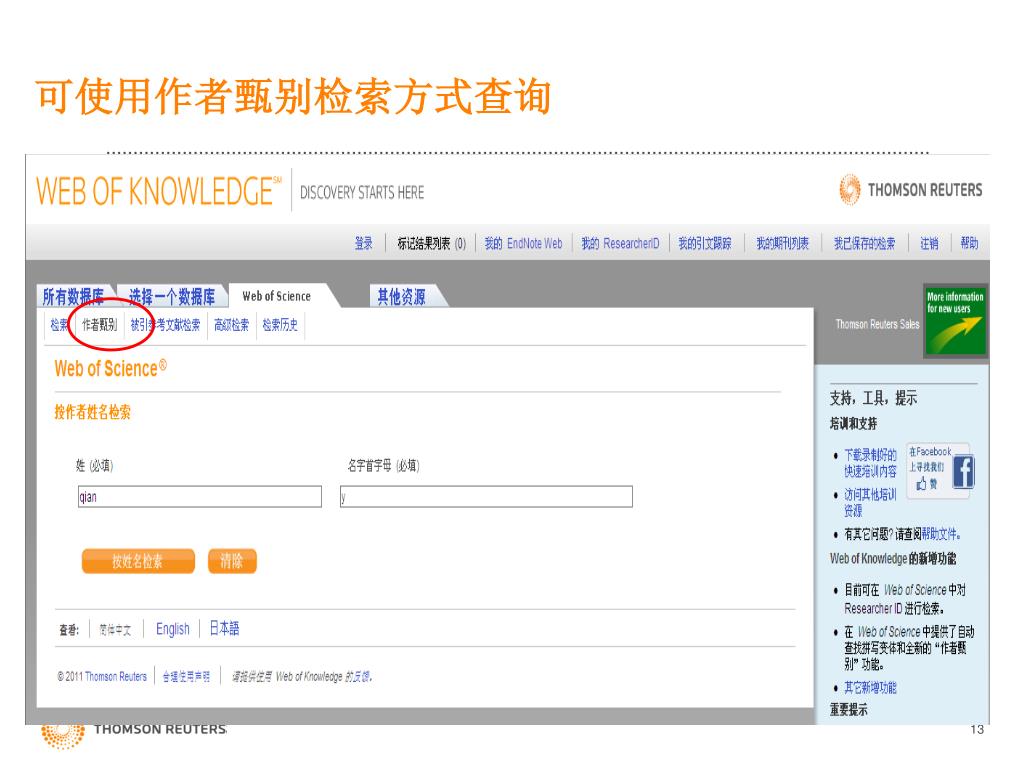Click the last name field containing qian

click(200, 496)
